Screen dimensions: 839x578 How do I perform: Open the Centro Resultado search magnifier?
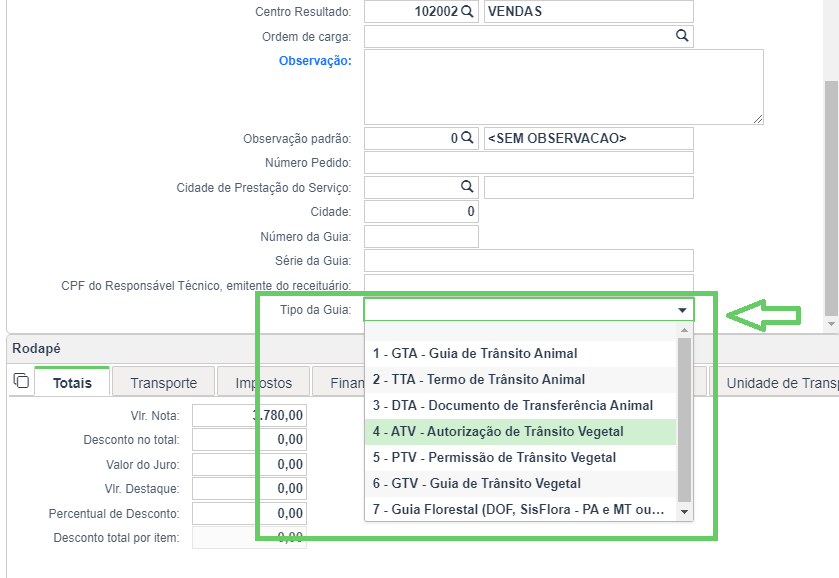[467, 11]
